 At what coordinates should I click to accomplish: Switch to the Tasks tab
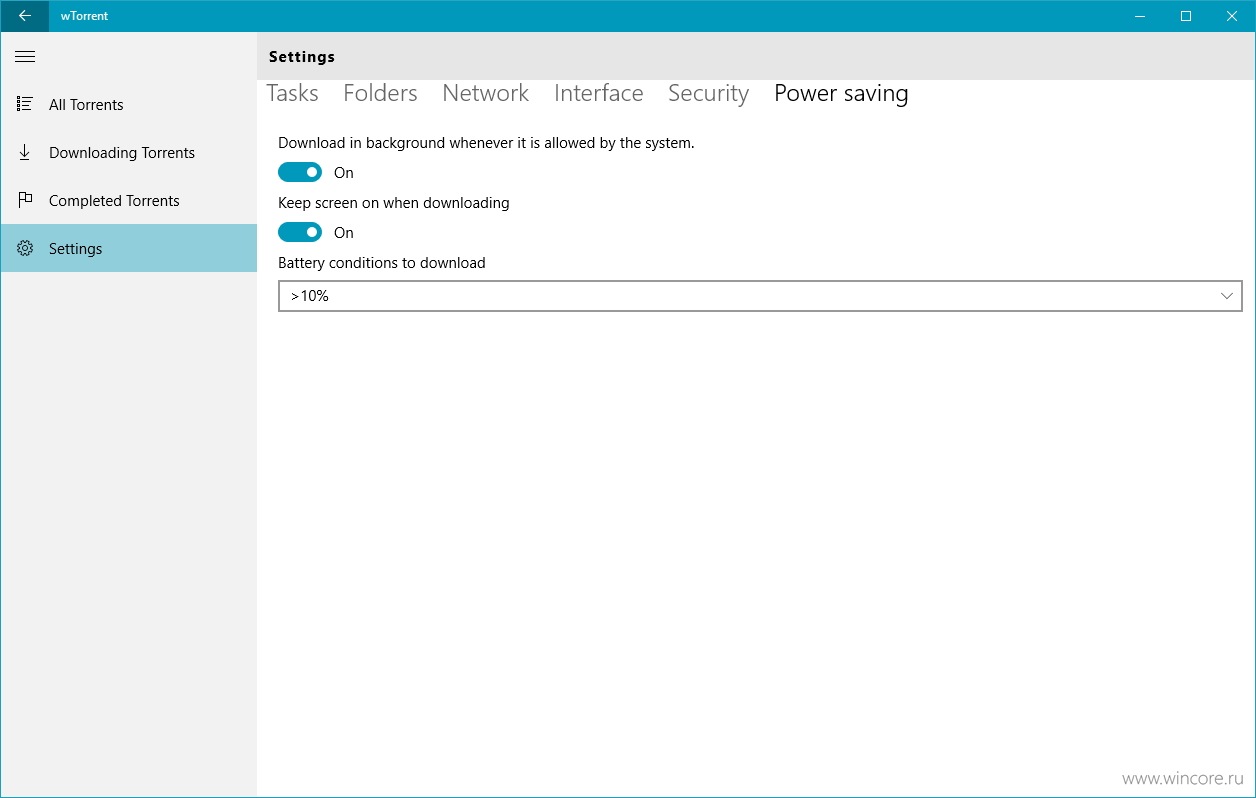click(x=292, y=93)
